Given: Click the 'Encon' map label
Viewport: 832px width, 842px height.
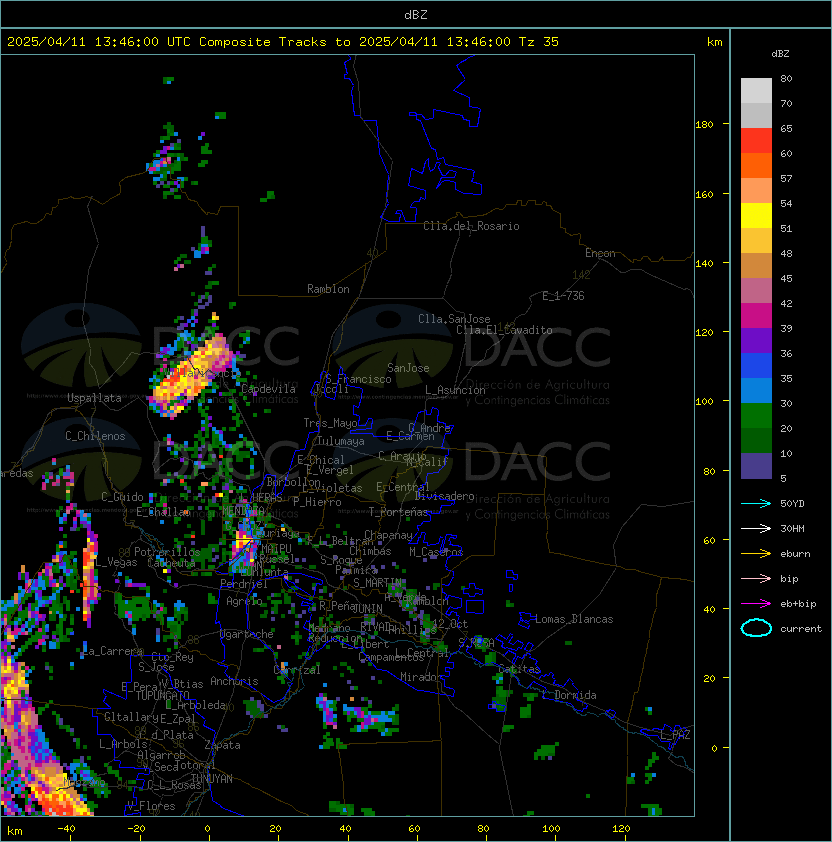Looking at the screenshot, I should (x=600, y=253).
